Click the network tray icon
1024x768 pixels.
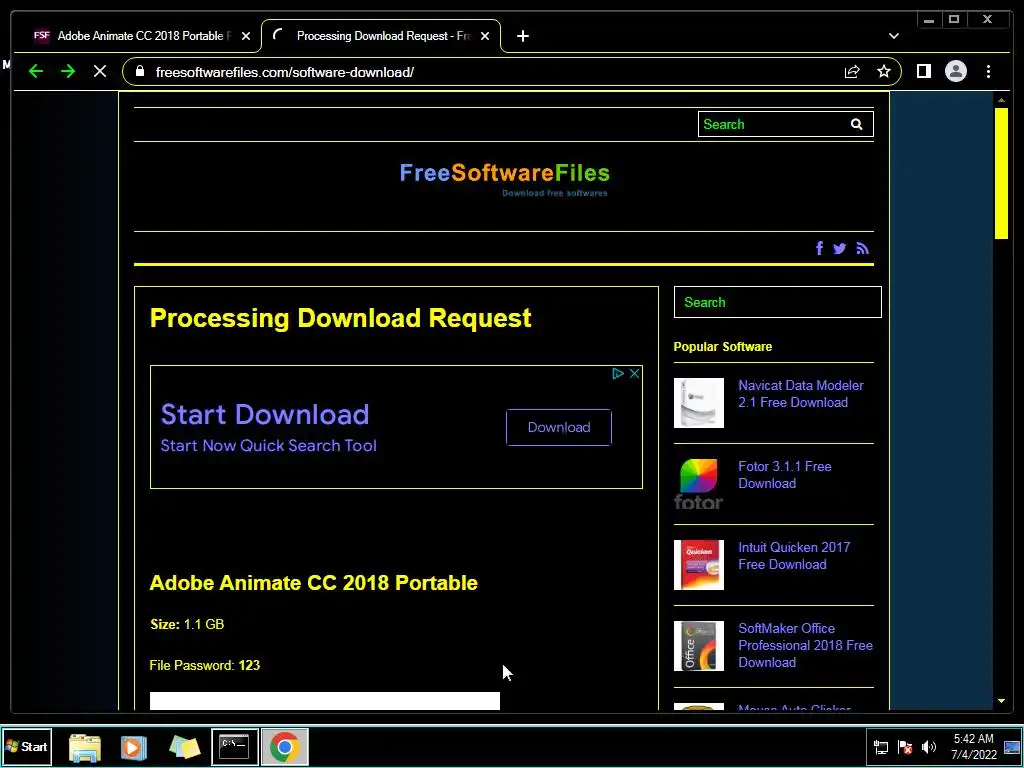pyautogui.click(x=881, y=747)
